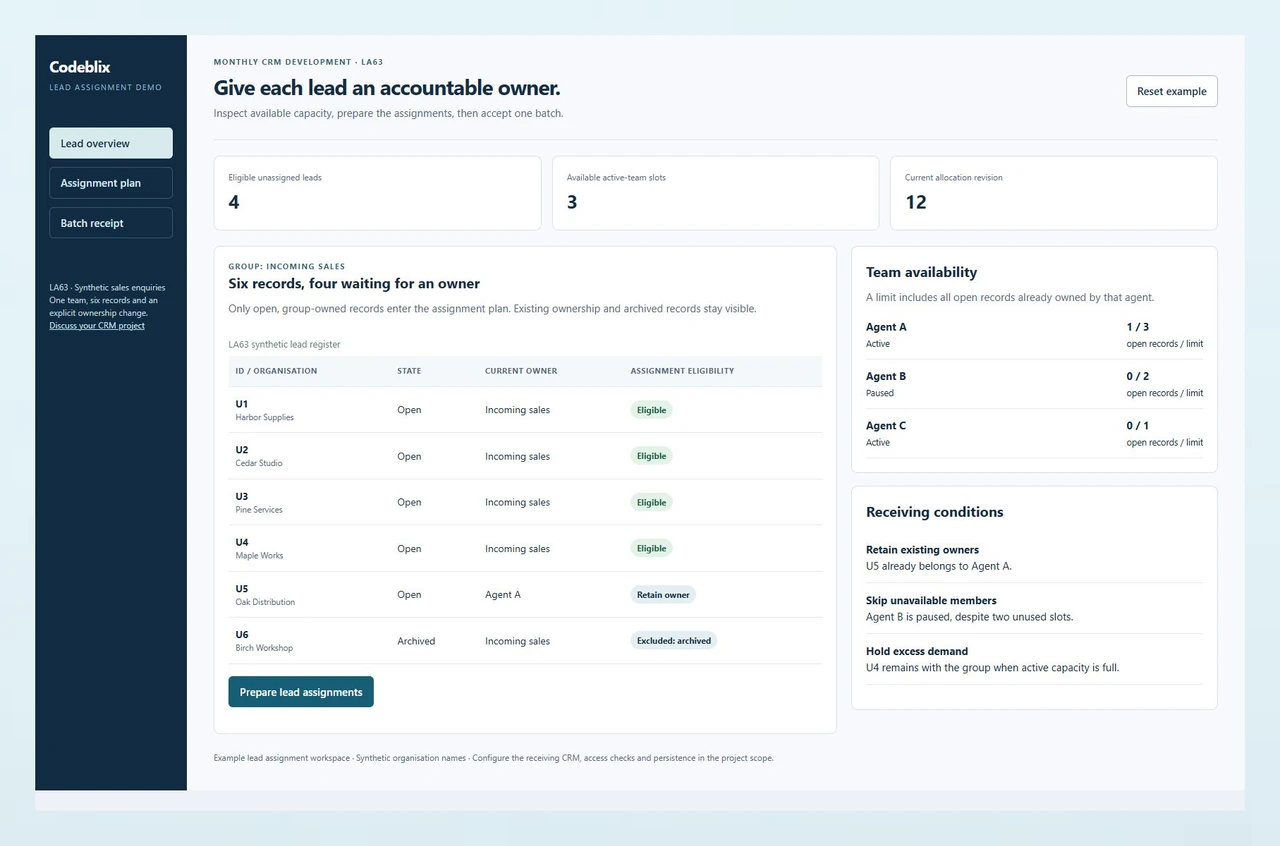Click the Current Owner column header

521,371
